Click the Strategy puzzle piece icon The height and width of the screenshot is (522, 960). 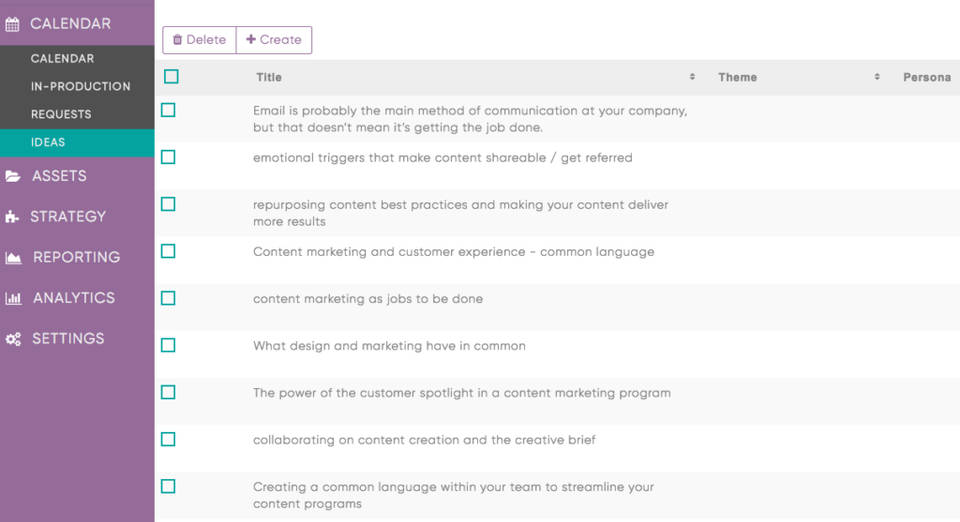tap(13, 217)
